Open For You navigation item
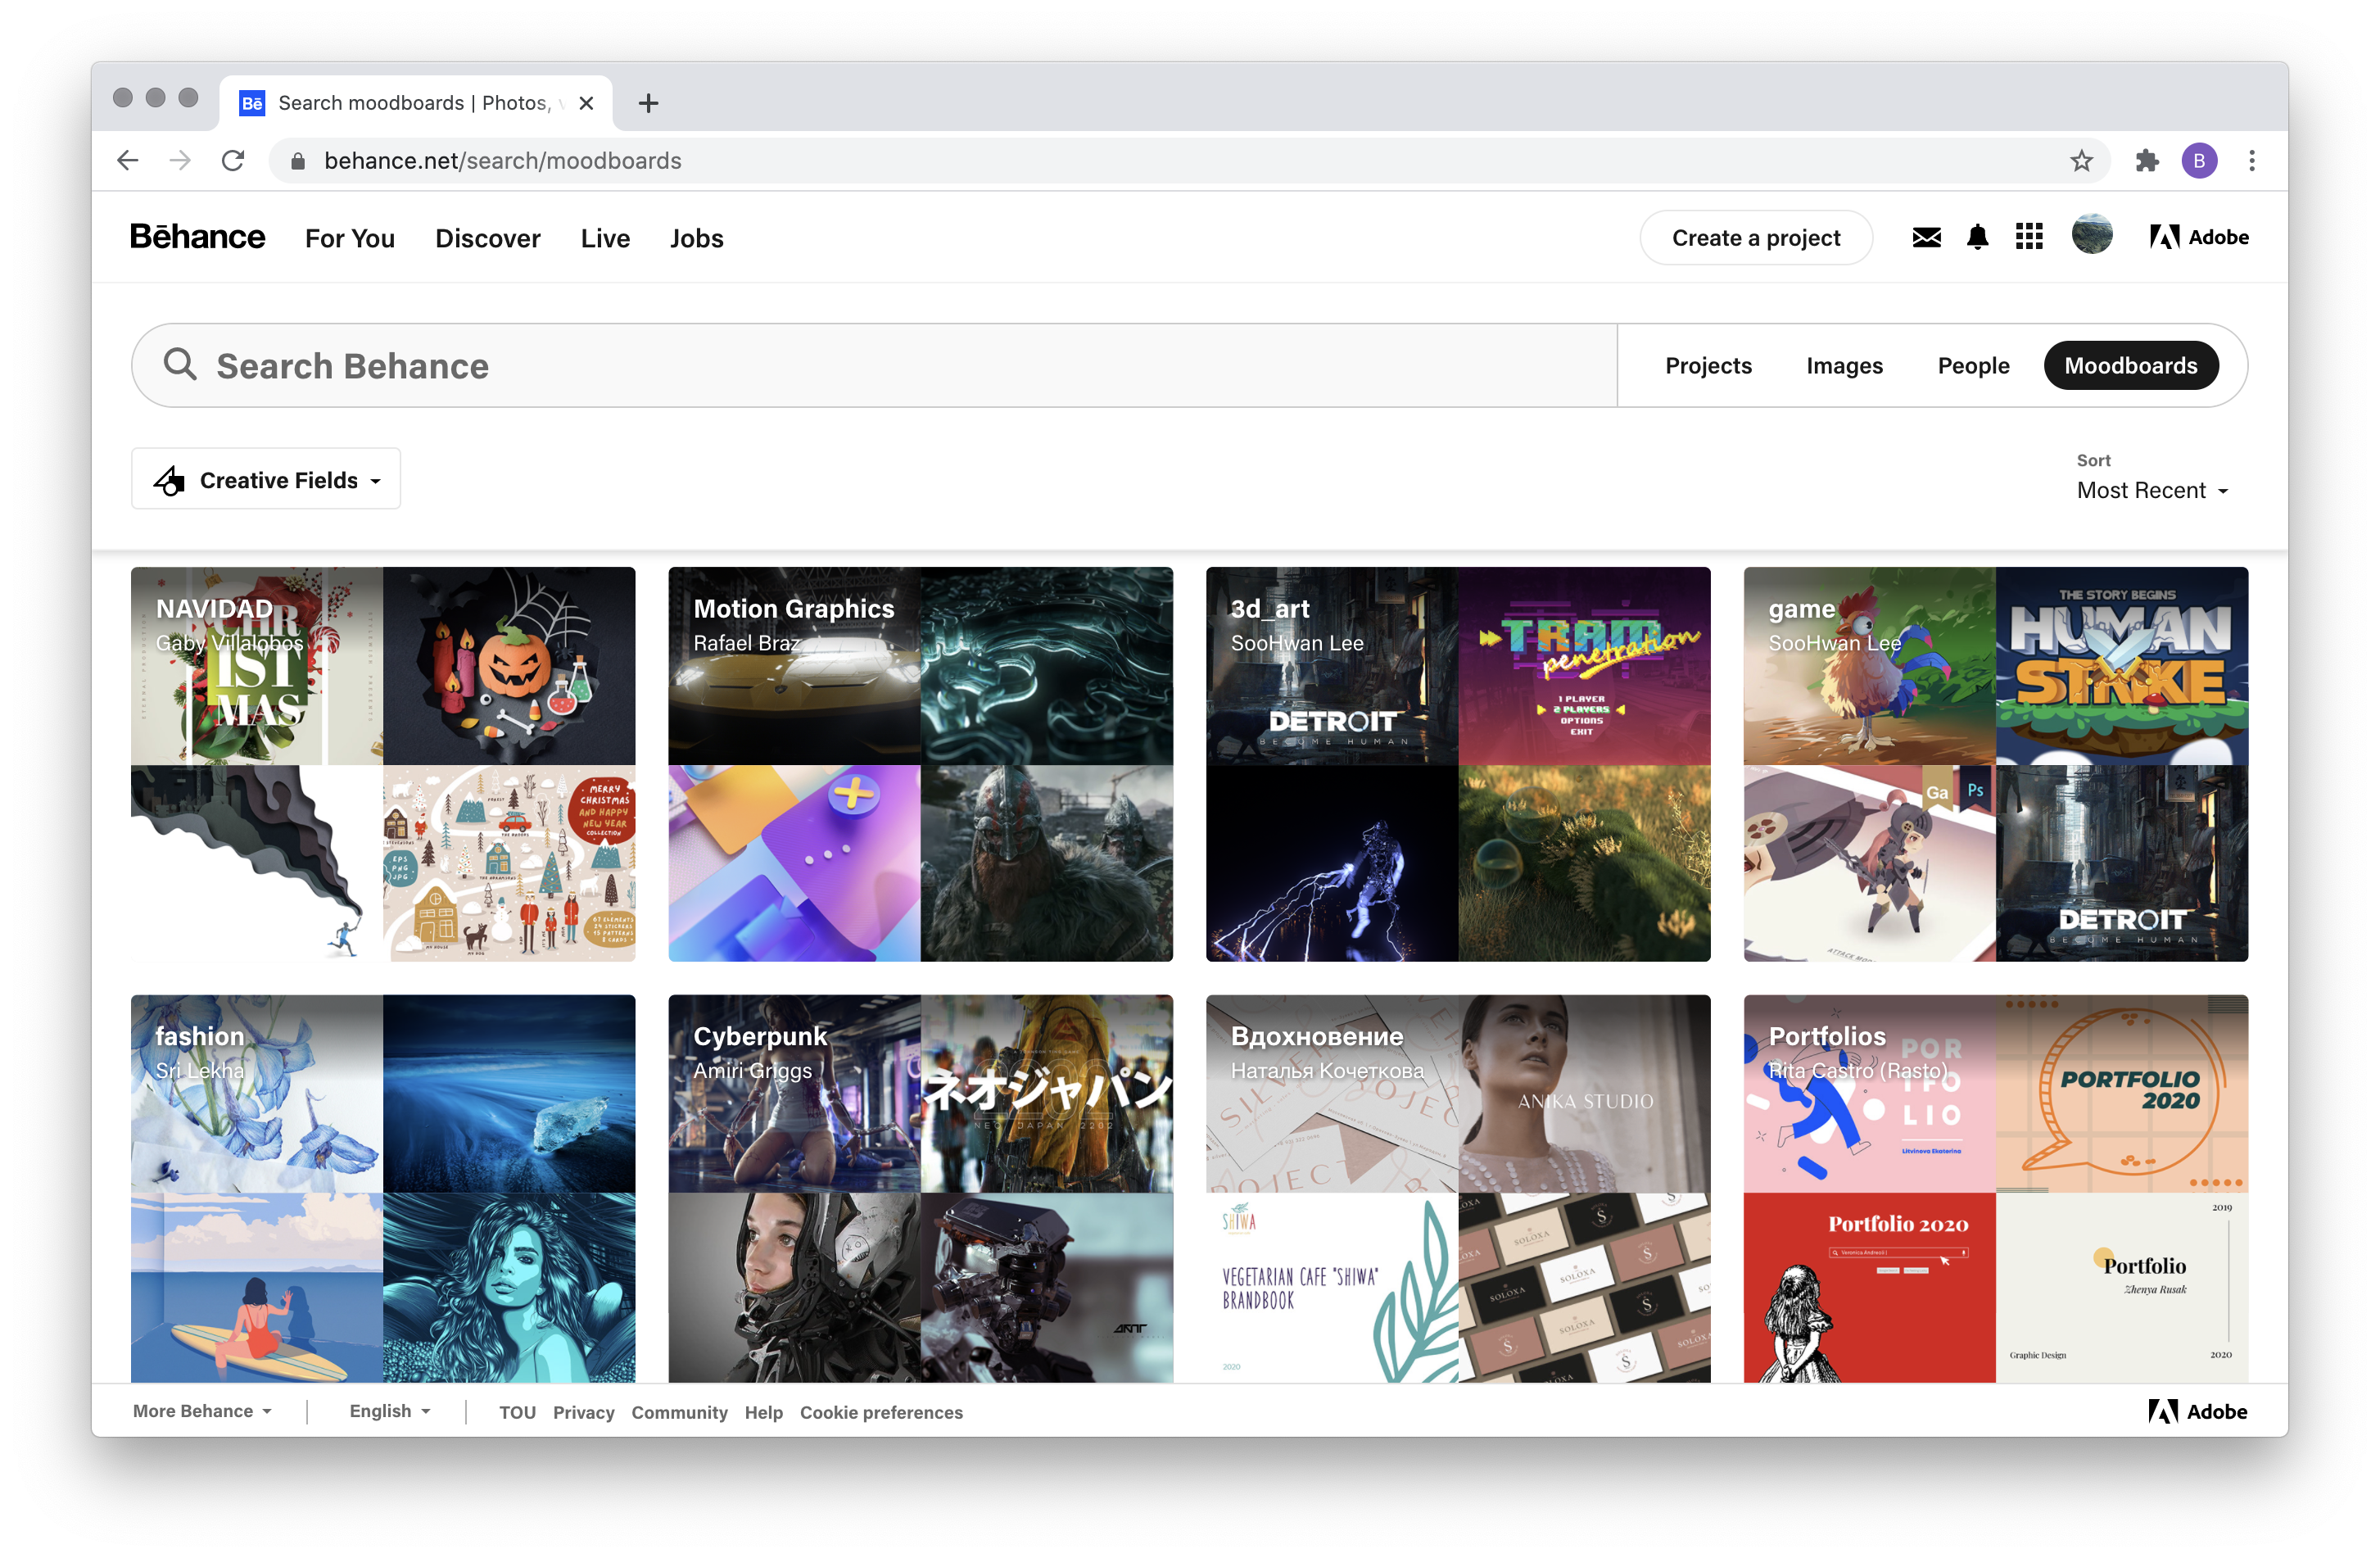Image resolution: width=2380 pixels, height=1558 pixels. (x=350, y=239)
